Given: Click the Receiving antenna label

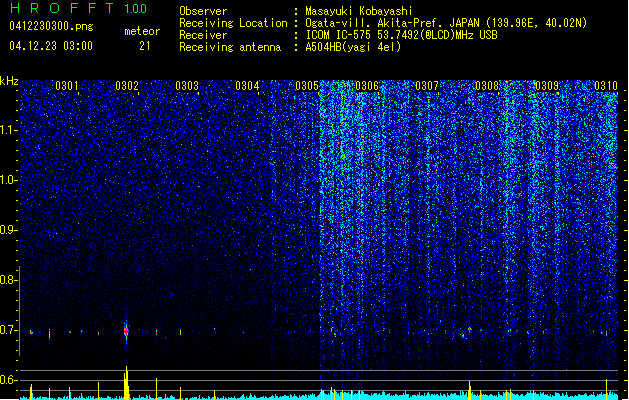Looking at the screenshot, I should click(230, 47).
